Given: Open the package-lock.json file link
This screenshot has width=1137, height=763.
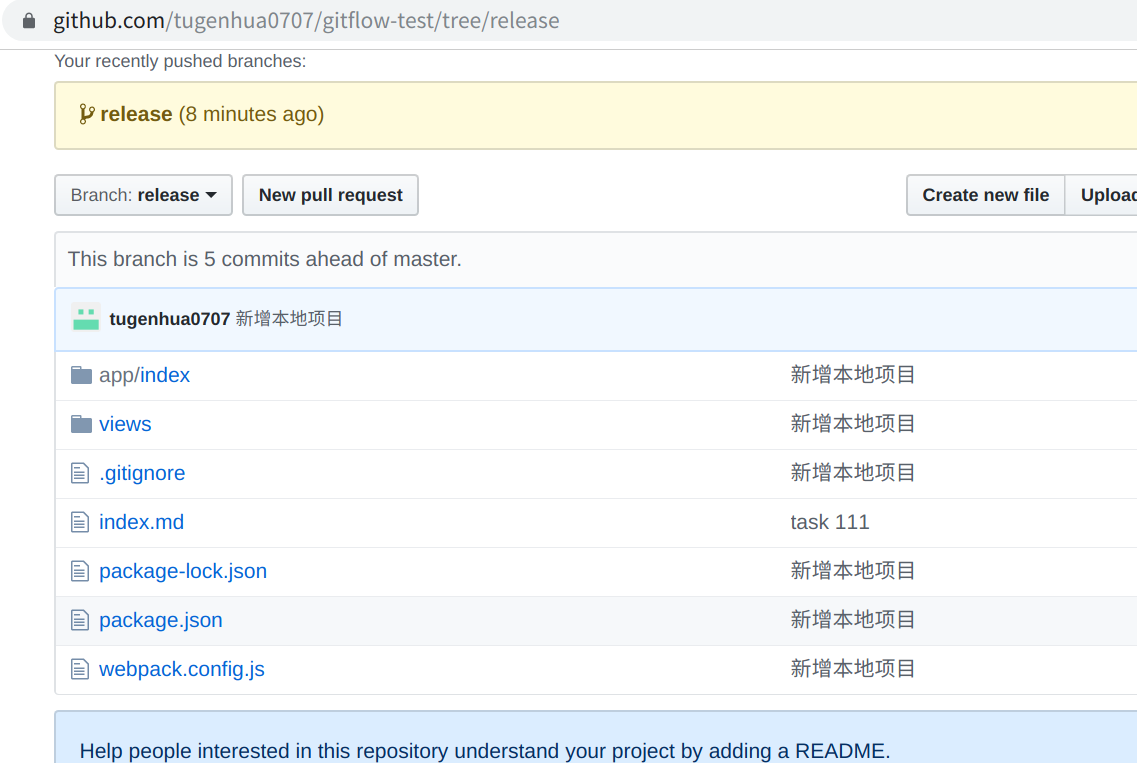Looking at the screenshot, I should pyautogui.click(x=183, y=571).
